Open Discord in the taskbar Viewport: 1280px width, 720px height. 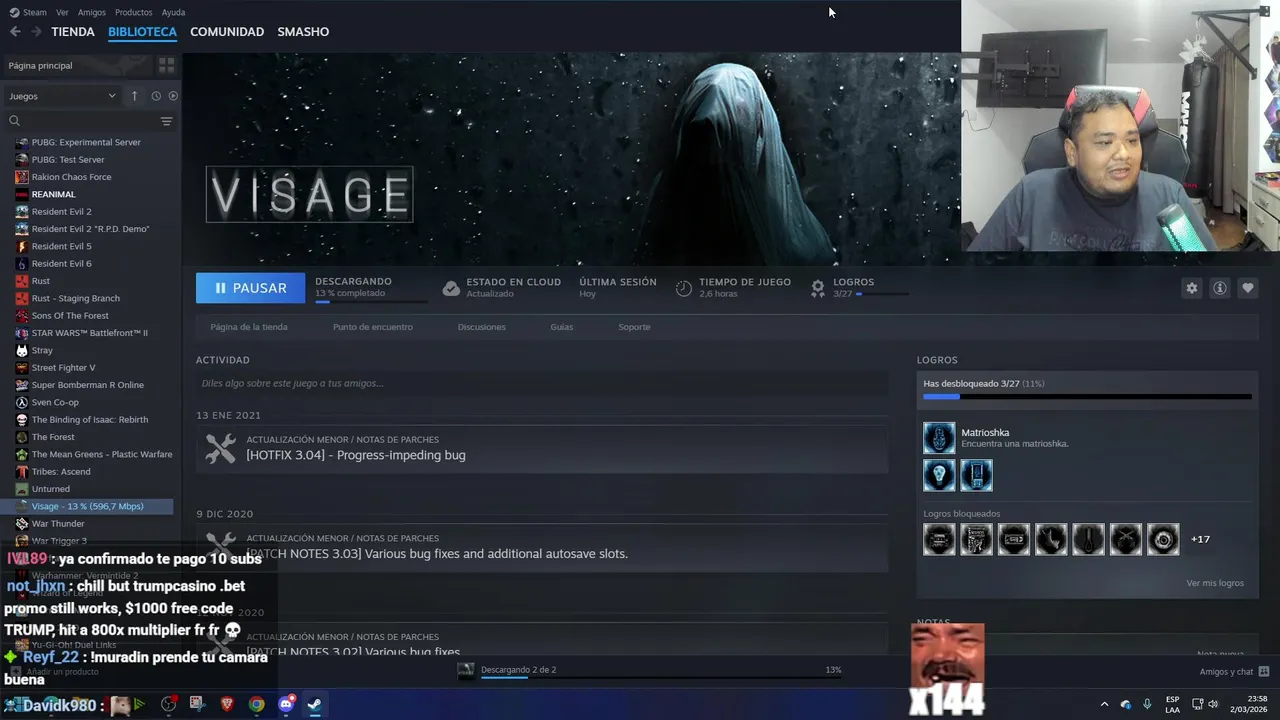[286, 704]
